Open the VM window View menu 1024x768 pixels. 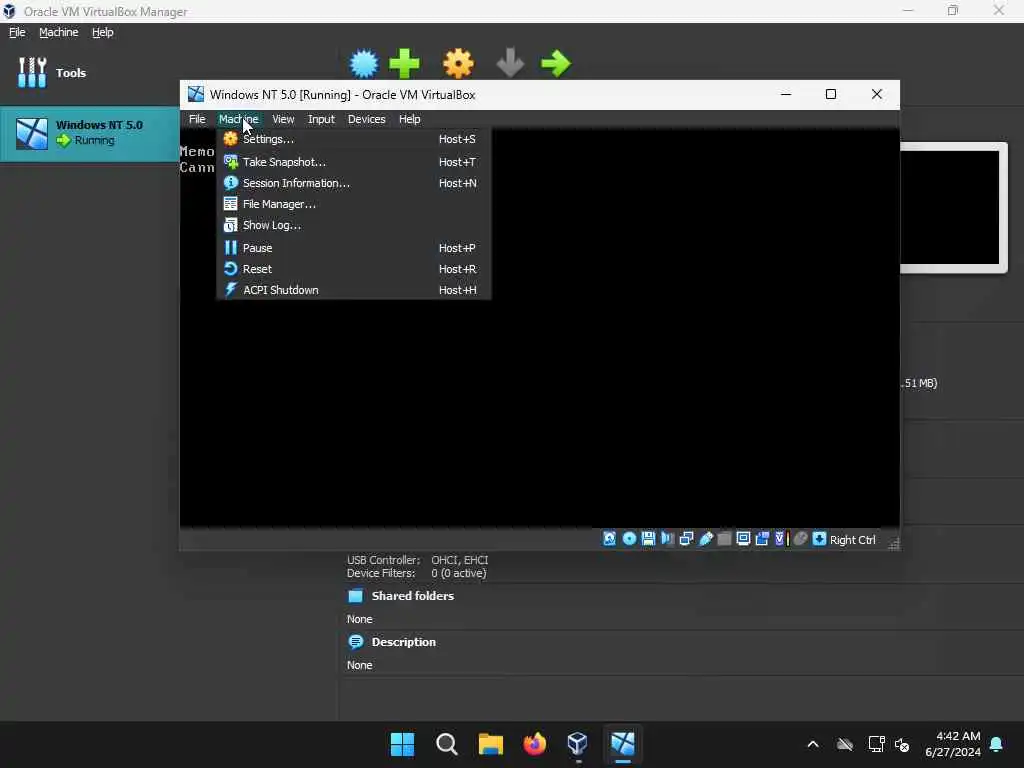click(283, 119)
